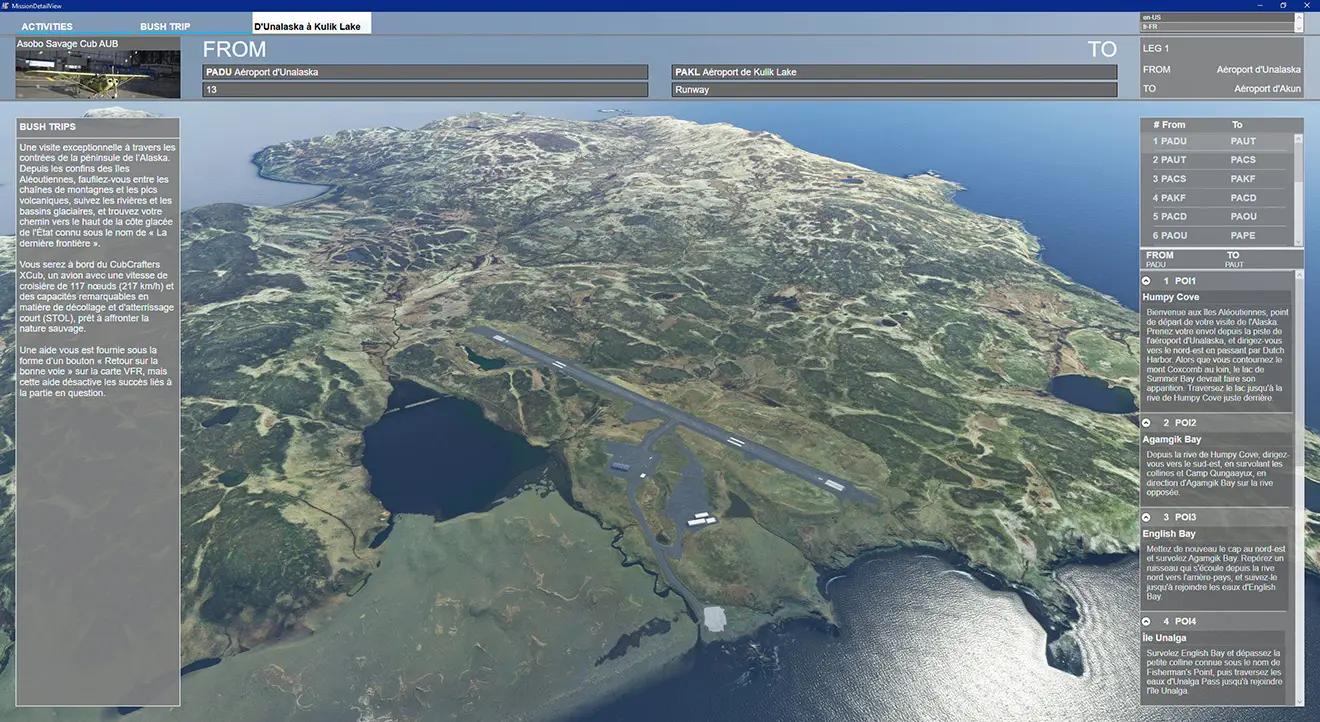1320x722 pixels.
Task: Click the Agamgik Bay title
Action: coord(1172,439)
